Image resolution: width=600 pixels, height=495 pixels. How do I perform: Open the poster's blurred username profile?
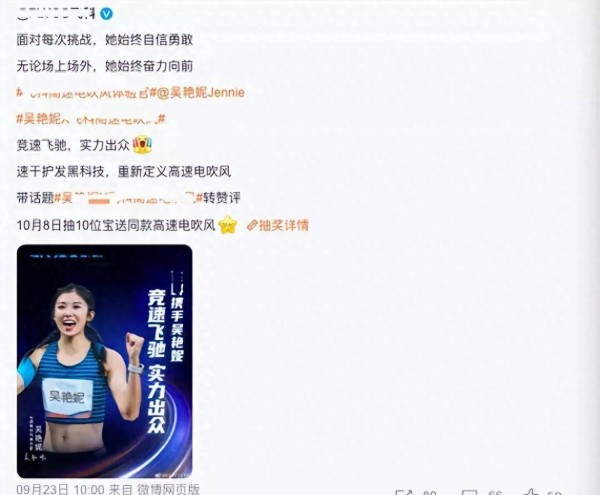tap(56, 14)
